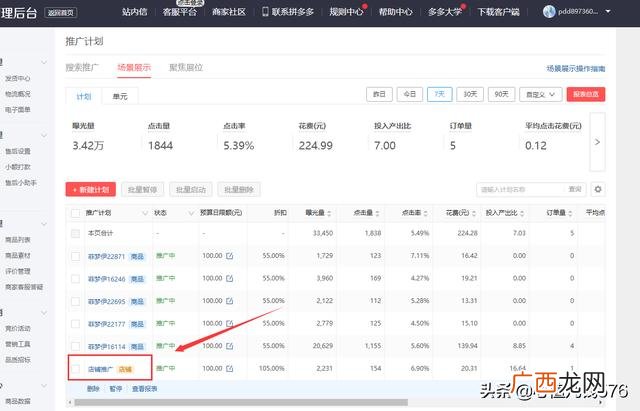Screen dimensions: 640x411
Task: Tick the checkbox for 菲梦伊16114
Action: [76, 346]
